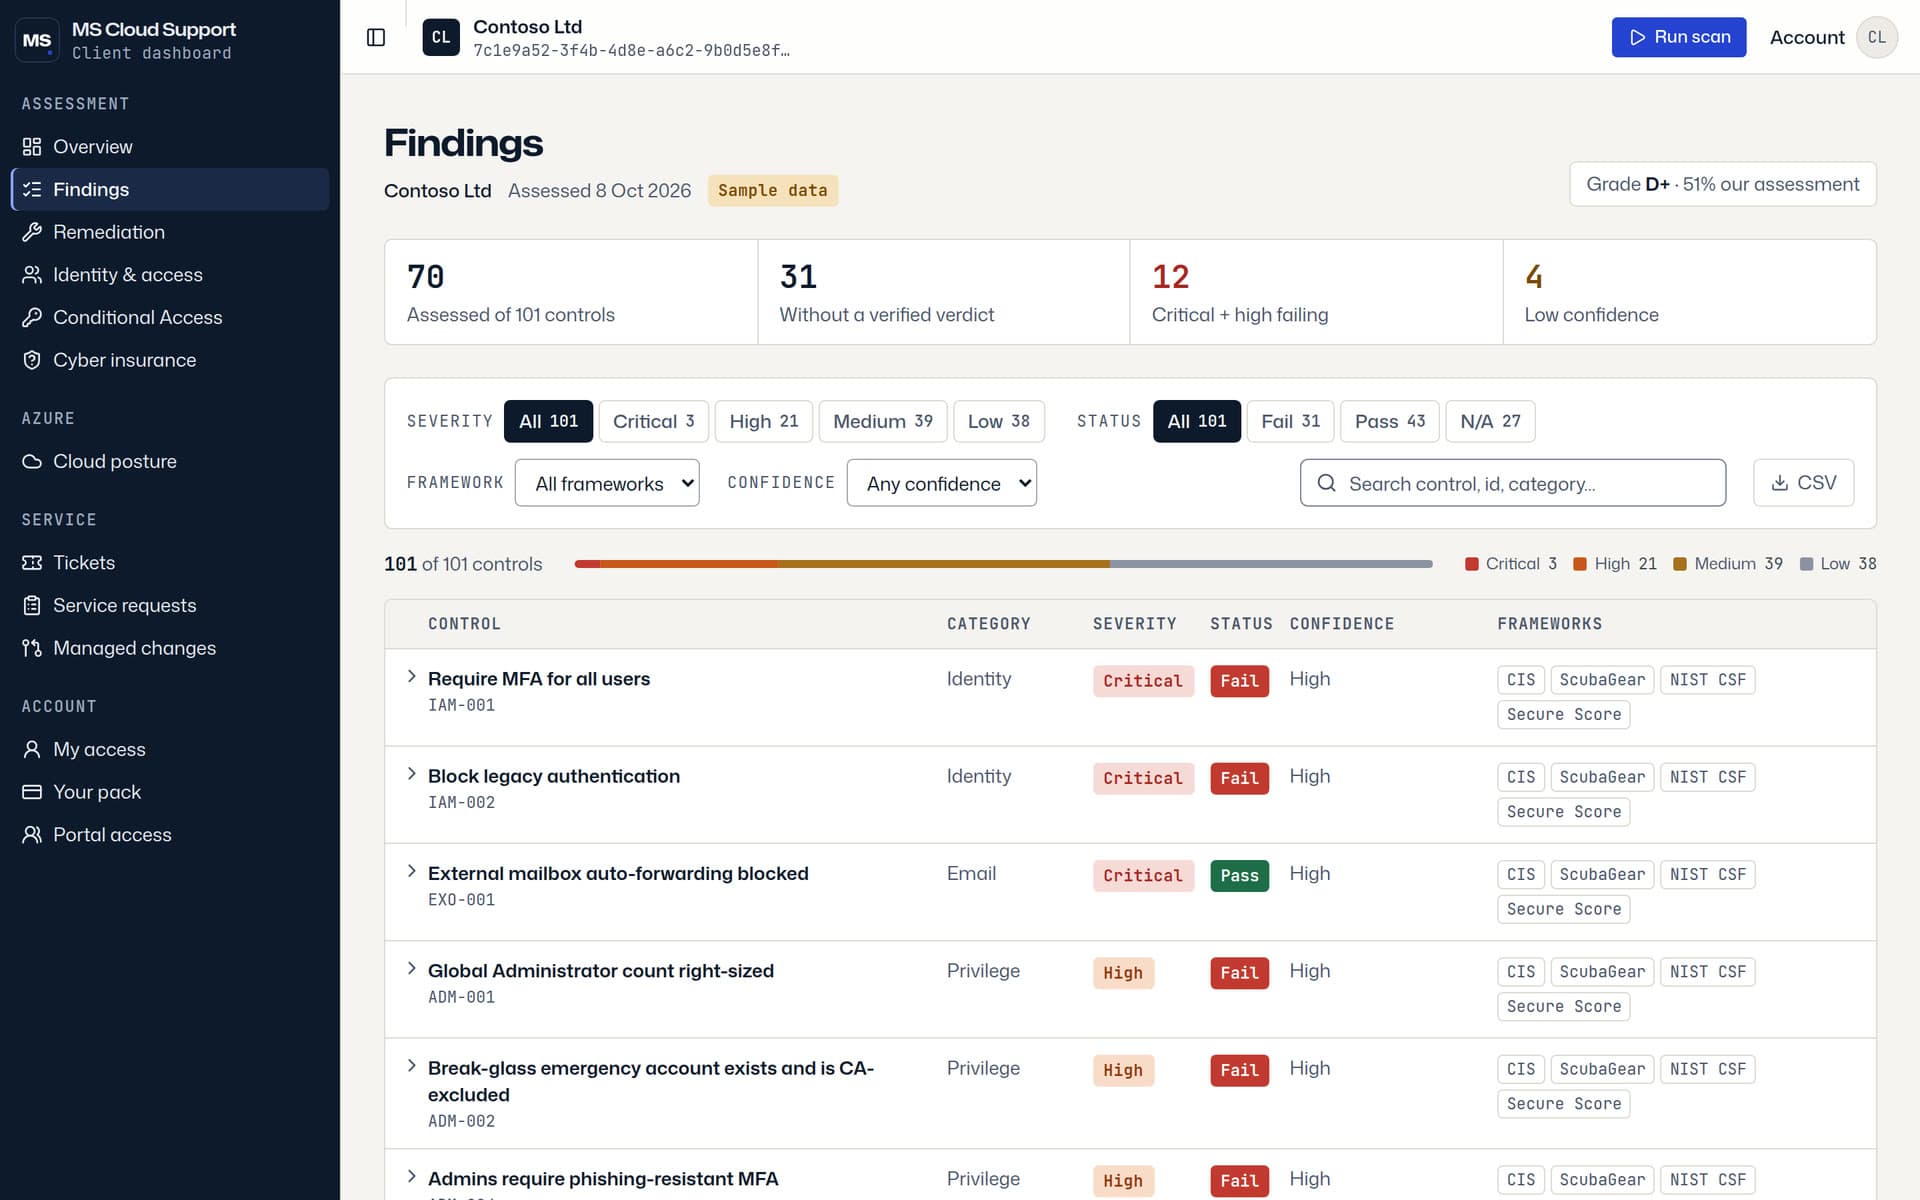Image resolution: width=1920 pixels, height=1200 pixels.
Task: Click Grade D+ assessment badge
Action: 1722,184
